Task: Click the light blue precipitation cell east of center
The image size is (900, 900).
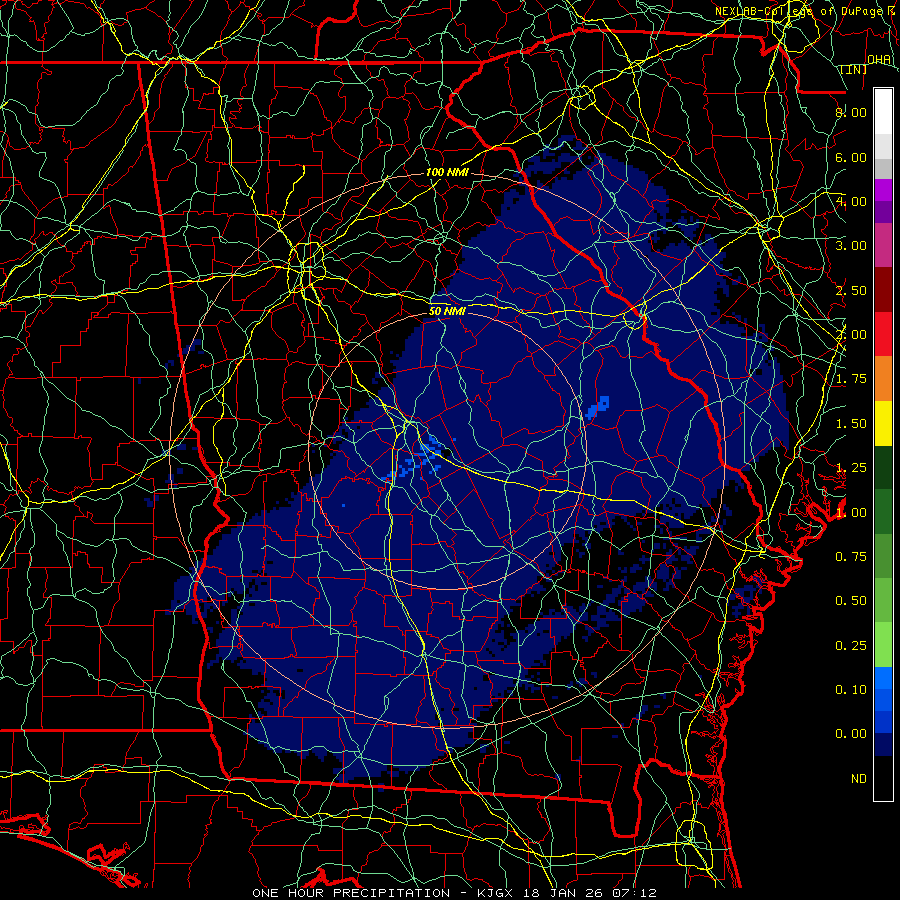Action: point(598,408)
